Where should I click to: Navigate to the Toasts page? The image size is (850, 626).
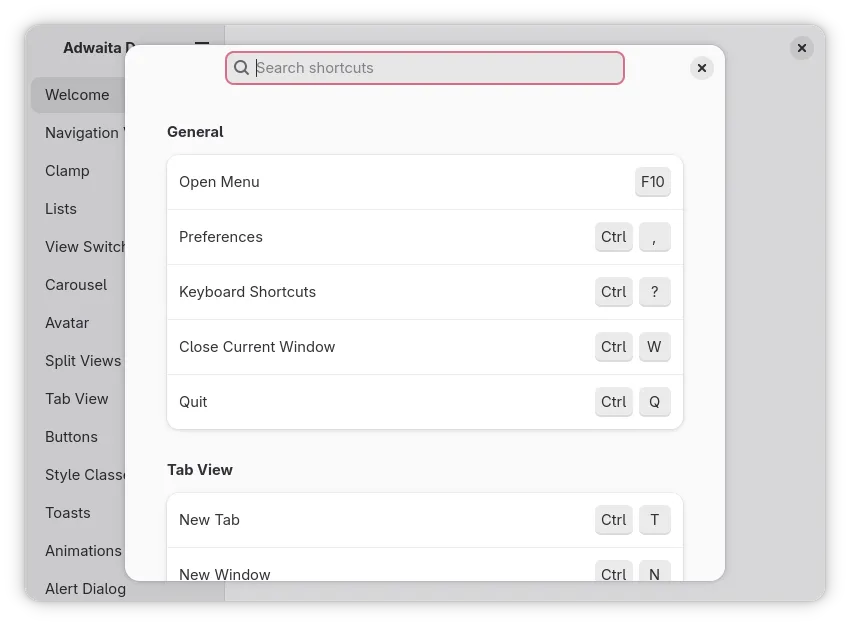pos(68,513)
